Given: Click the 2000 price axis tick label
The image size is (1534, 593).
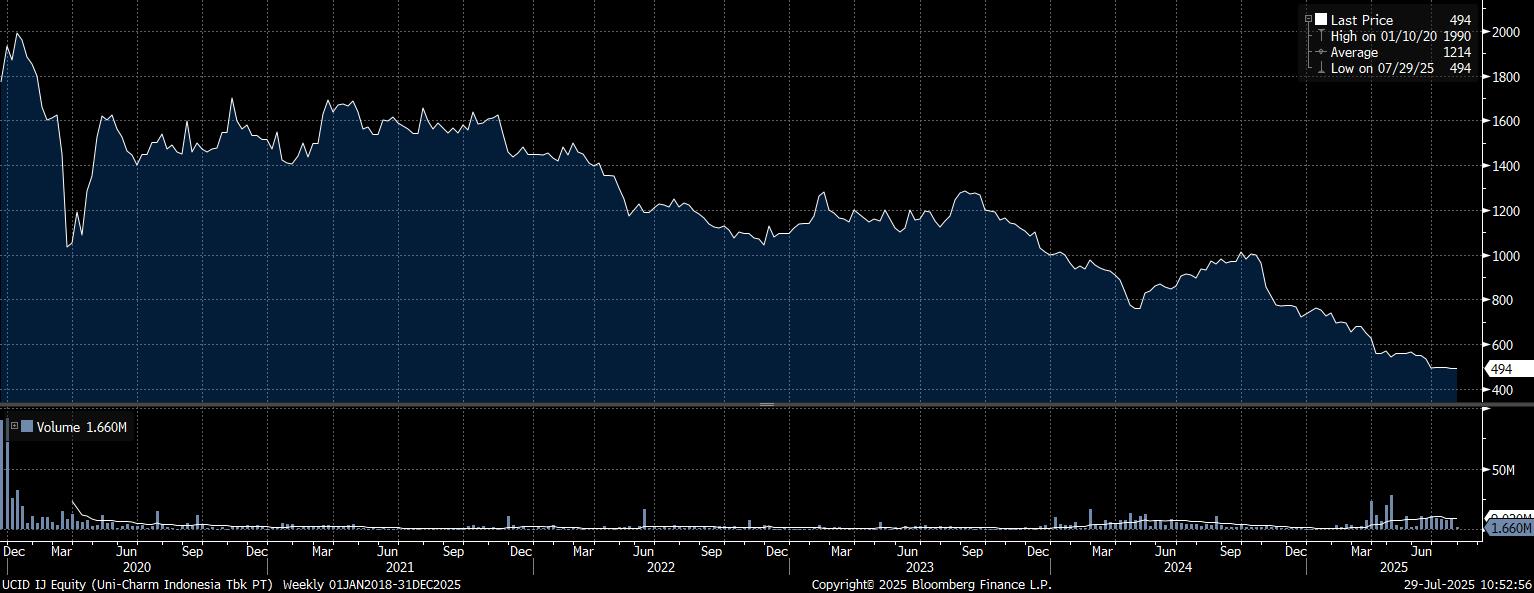Looking at the screenshot, I should [x=1505, y=32].
